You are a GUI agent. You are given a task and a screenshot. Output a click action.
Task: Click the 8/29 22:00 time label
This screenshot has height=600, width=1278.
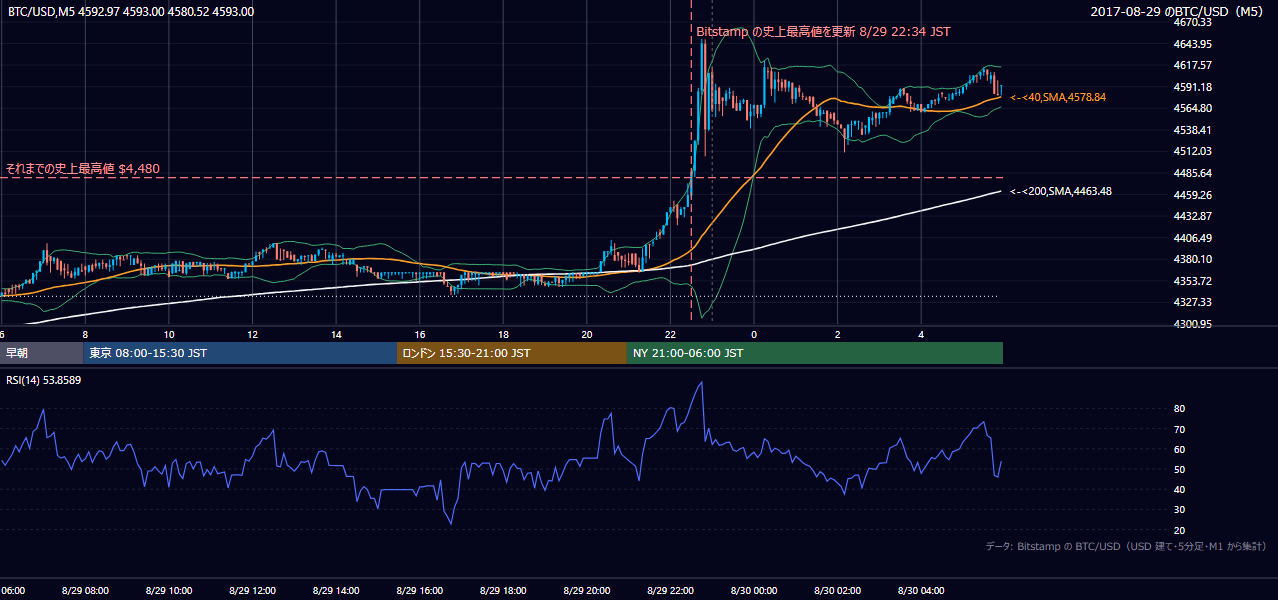[670, 591]
